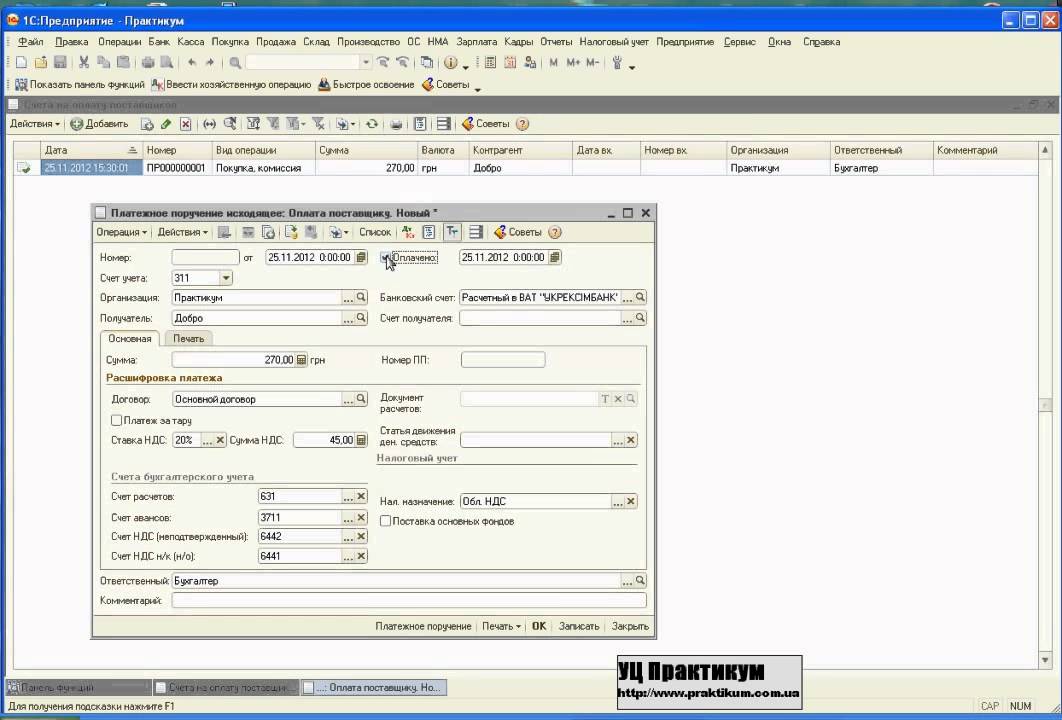Open the Налоговый учет menu
The height and width of the screenshot is (720, 1062).
(x=614, y=42)
